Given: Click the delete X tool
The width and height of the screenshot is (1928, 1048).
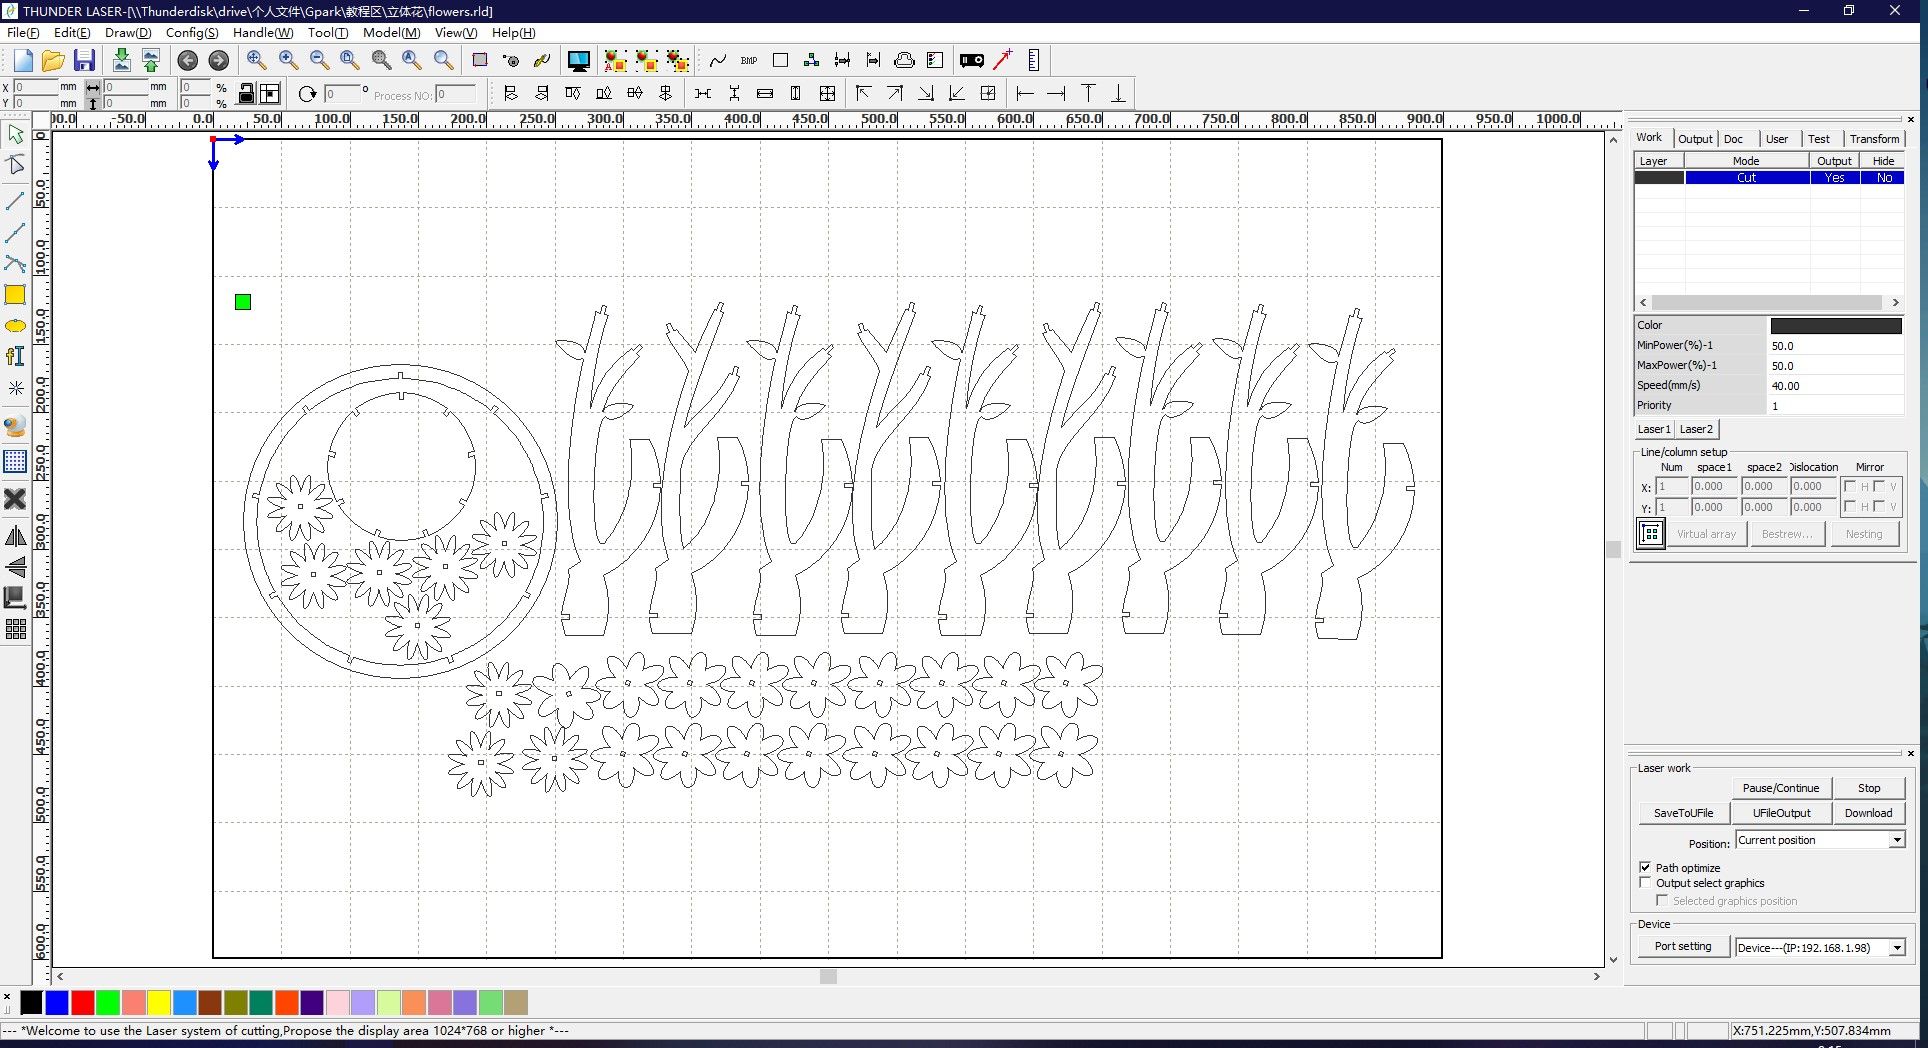Looking at the screenshot, I should (x=15, y=498).
